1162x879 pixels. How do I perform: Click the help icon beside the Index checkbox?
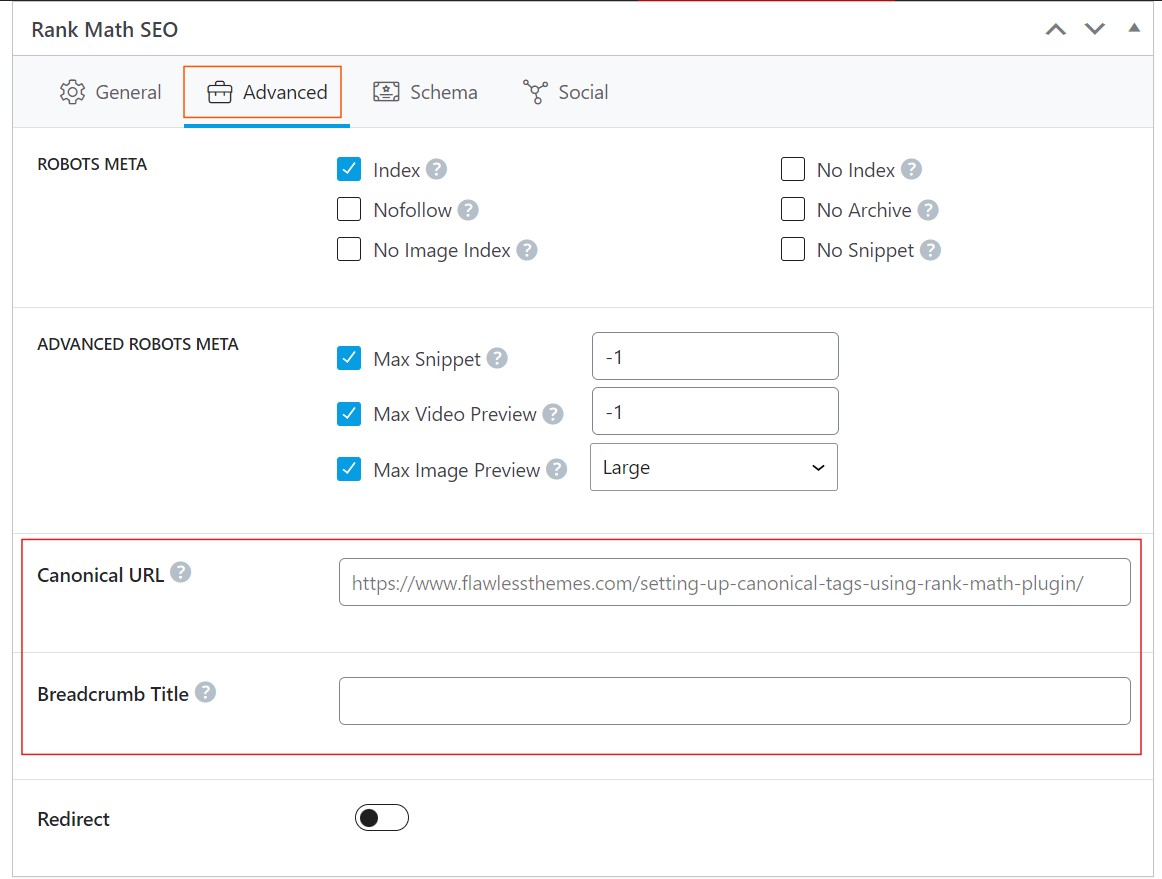coord(435,169)
